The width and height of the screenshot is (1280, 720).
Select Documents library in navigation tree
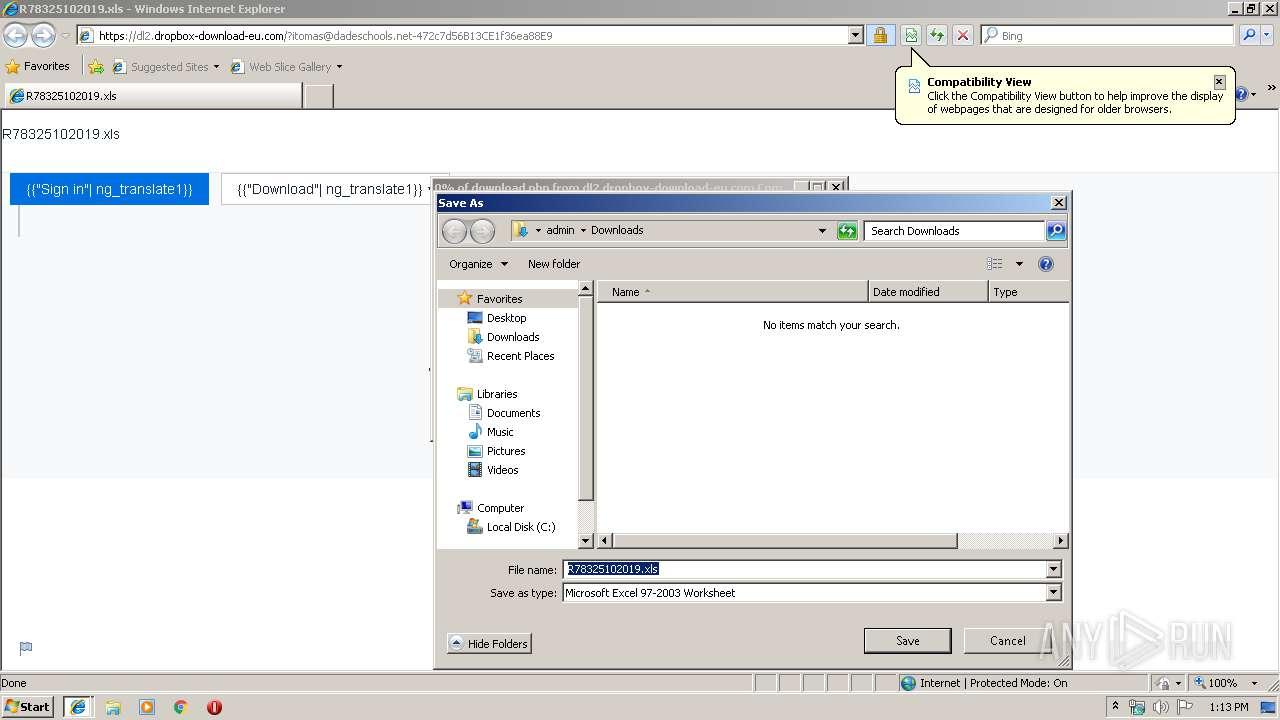pos(513,413)
